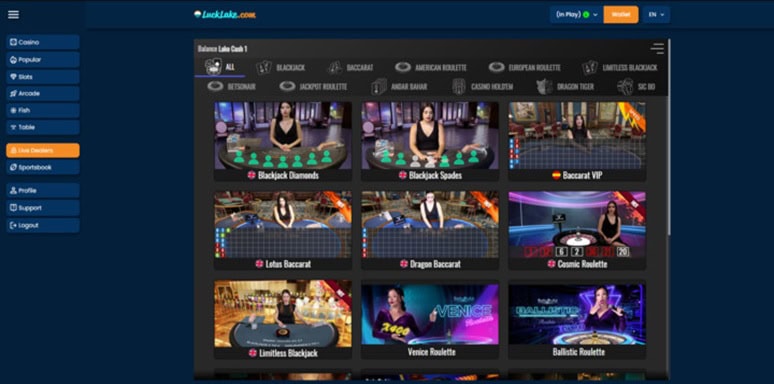Click the 'Blackjack Diamonds' title text
774x384 pixels.
pyautogui.click(x=288, y=175)
